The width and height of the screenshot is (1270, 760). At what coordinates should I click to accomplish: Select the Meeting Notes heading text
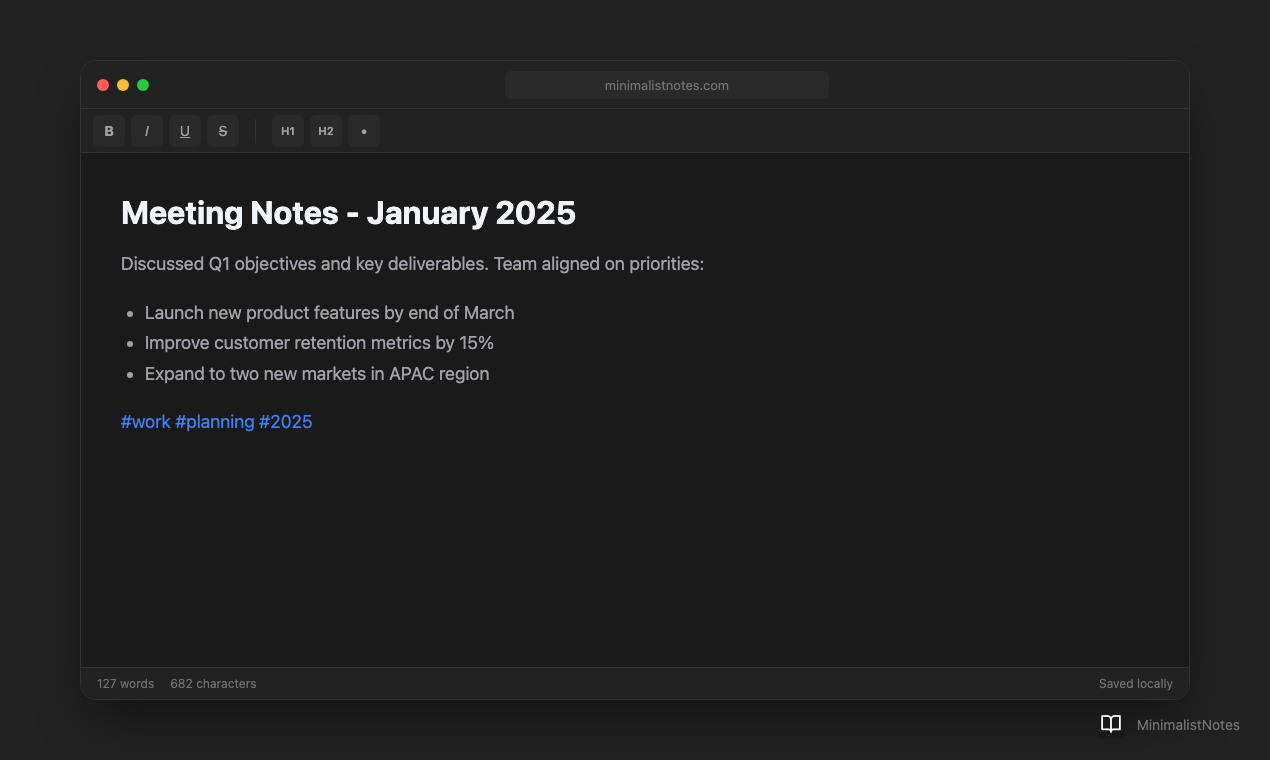(x=348, y=213)
